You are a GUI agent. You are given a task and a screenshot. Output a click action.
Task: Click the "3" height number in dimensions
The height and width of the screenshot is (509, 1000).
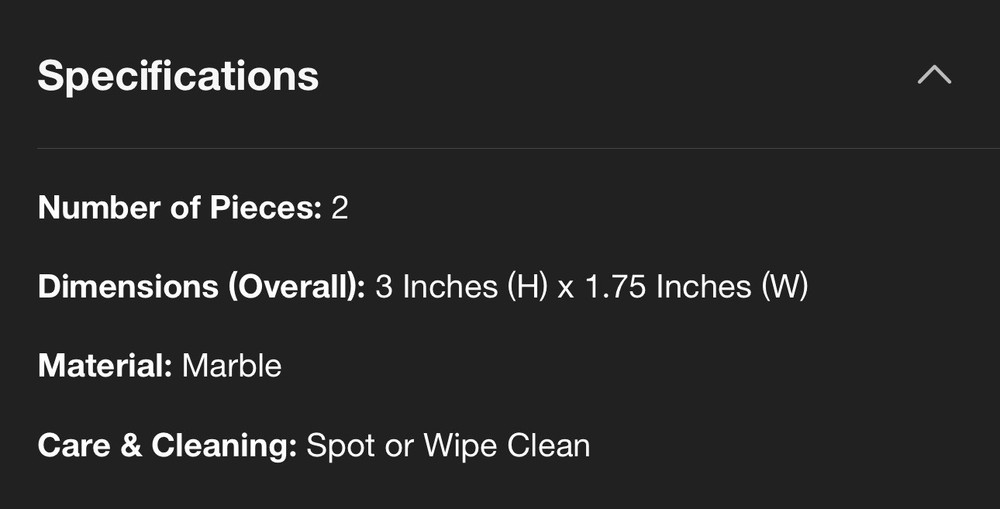[x=384, y=287]
